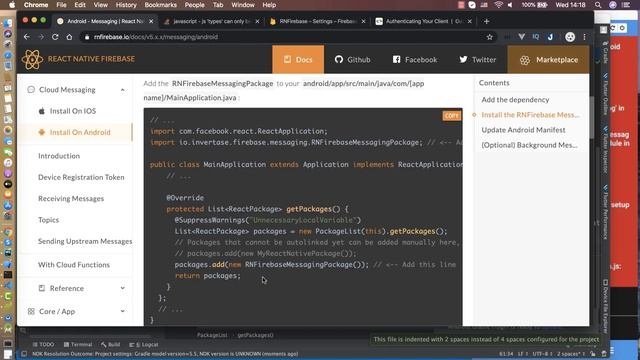The image size is (640, 360).
Task: Open the History menu
Action: point(126,5)
